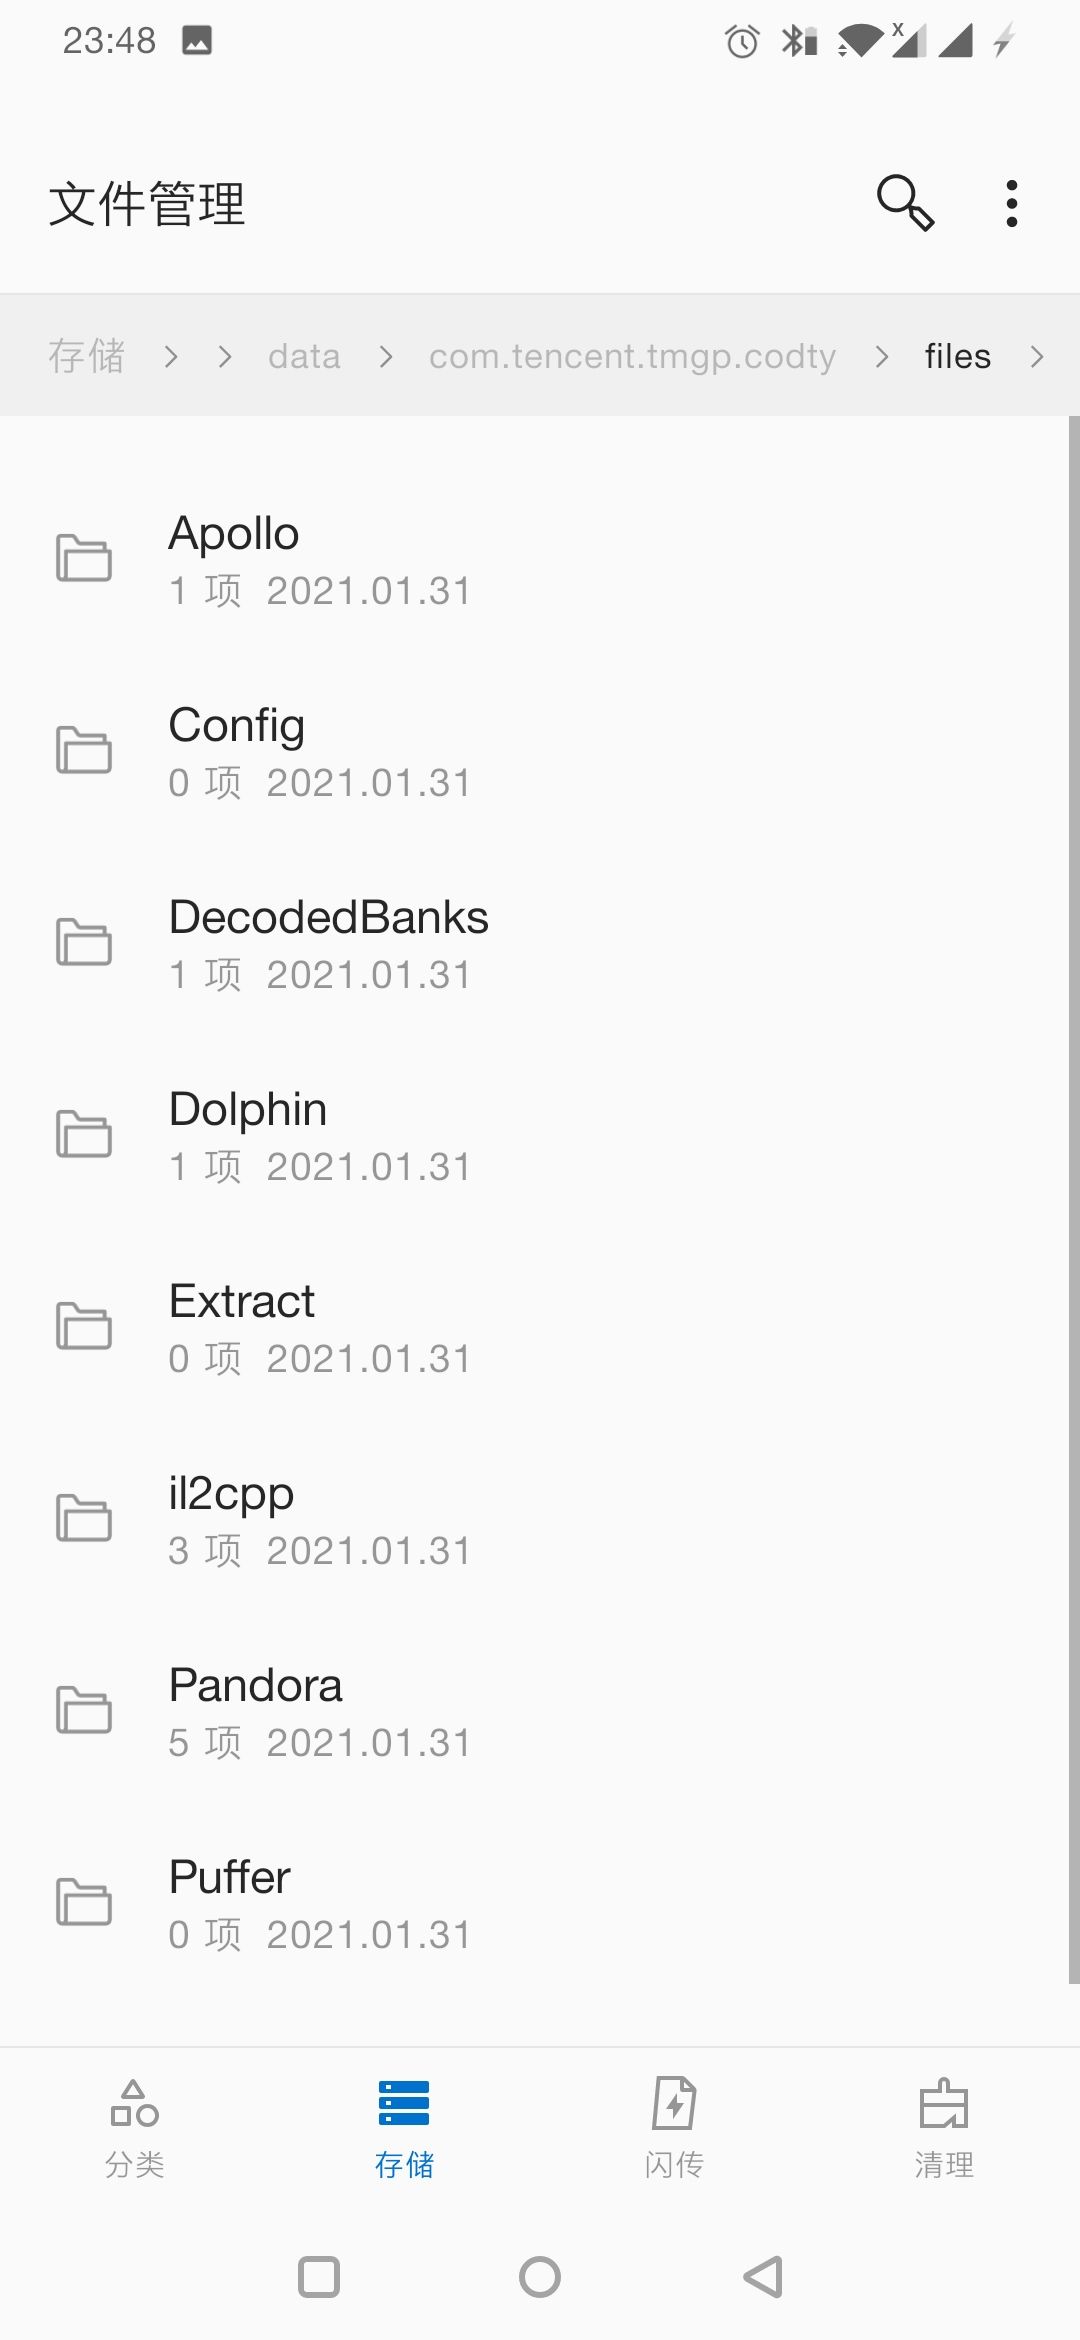Tap the Apollo folder icon
The height and width of the screenshot is (2340, 1080).
tap(84, 558)
